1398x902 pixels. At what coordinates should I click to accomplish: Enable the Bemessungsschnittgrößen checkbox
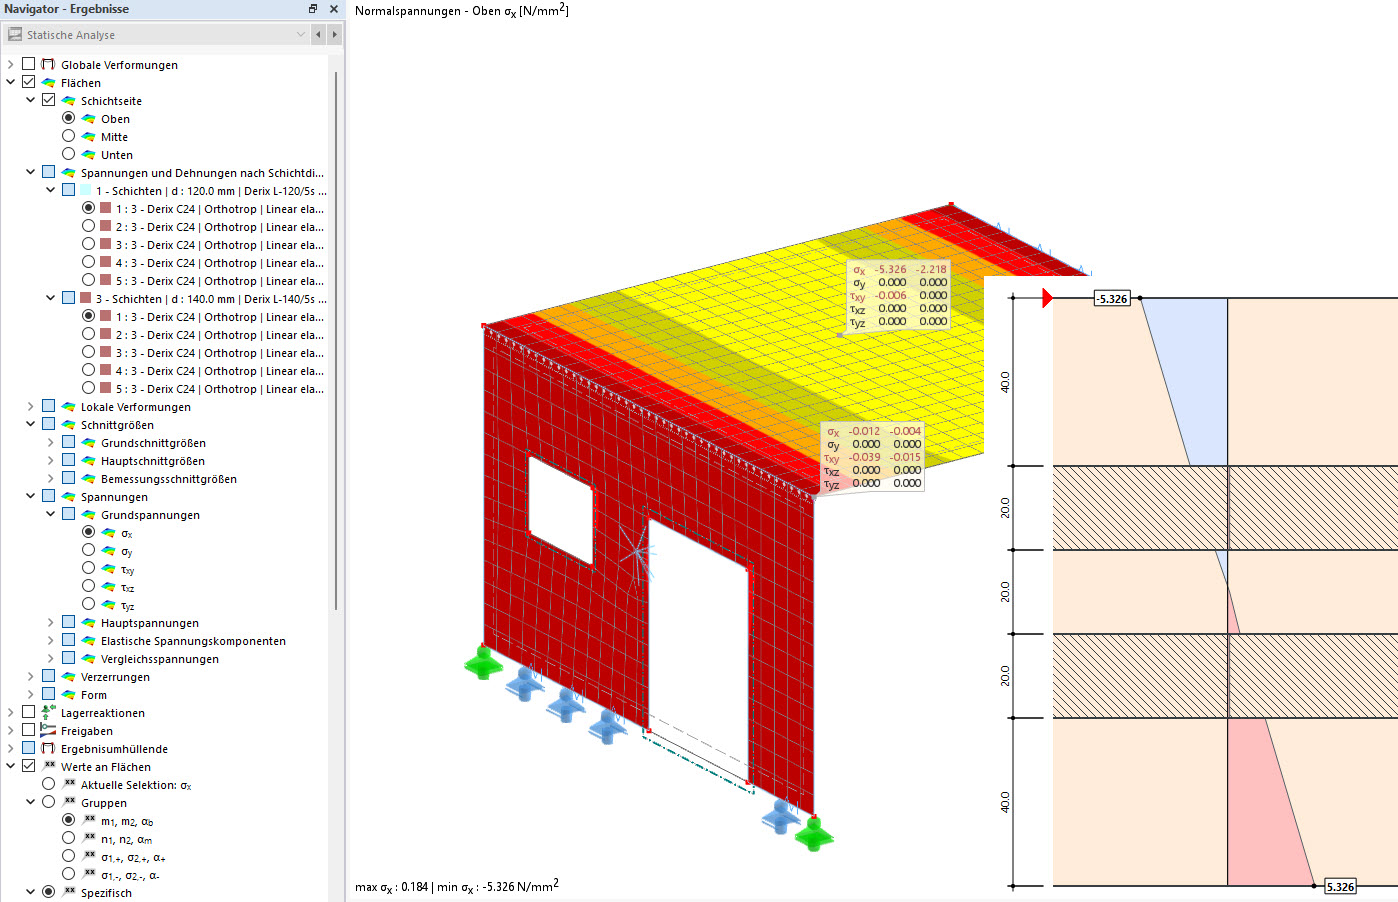click(x=68, y=478)
